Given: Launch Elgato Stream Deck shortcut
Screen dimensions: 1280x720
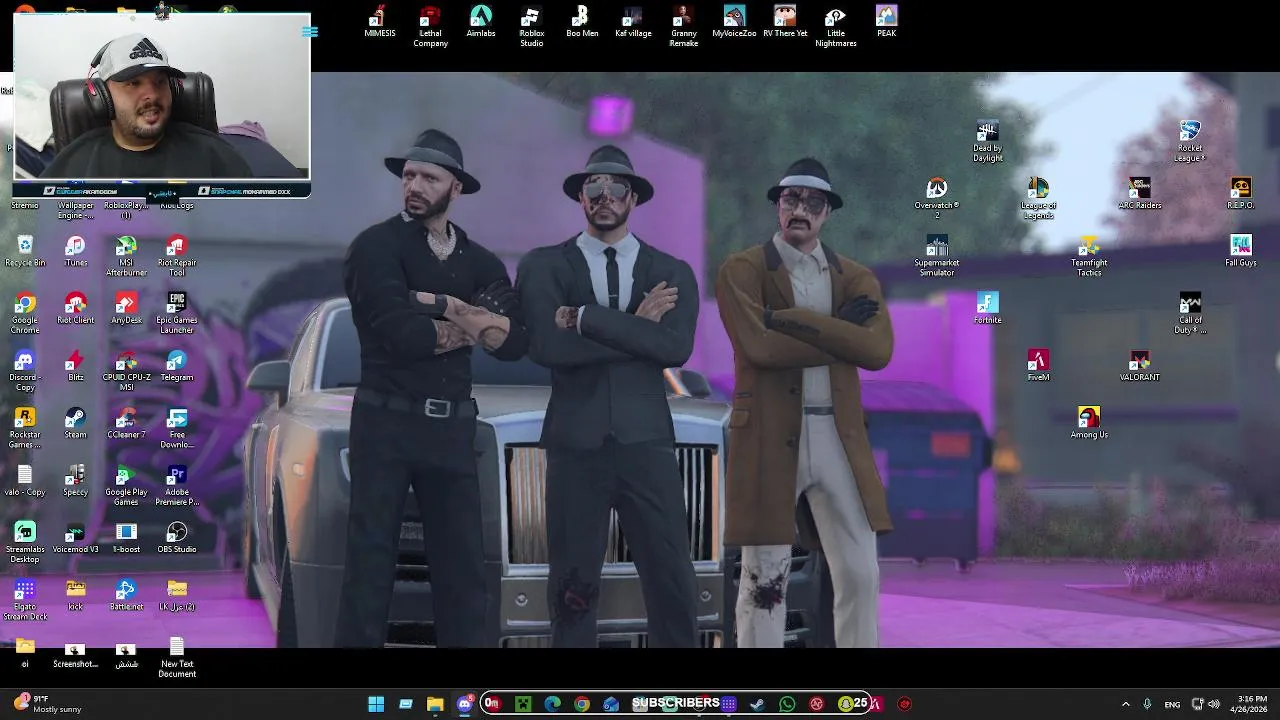Looking at the screenshot, I should coord(25,598).
